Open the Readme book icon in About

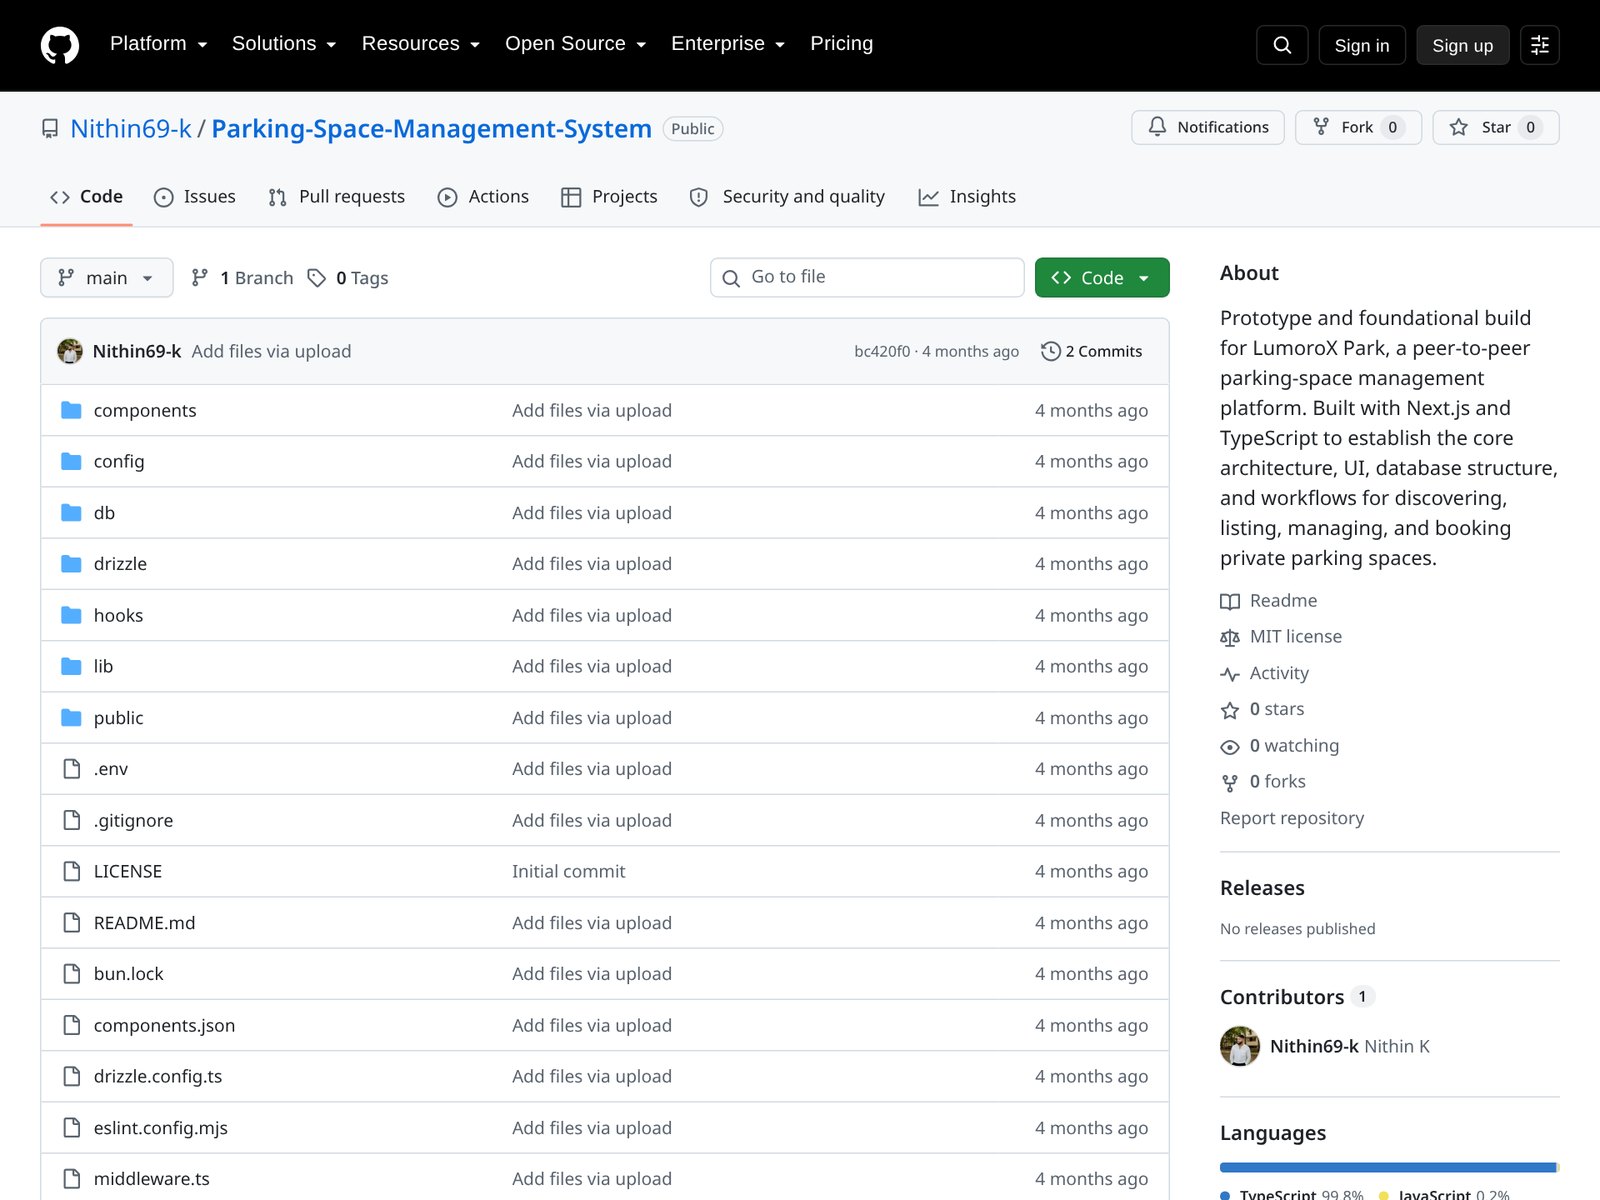(1230, 601)
